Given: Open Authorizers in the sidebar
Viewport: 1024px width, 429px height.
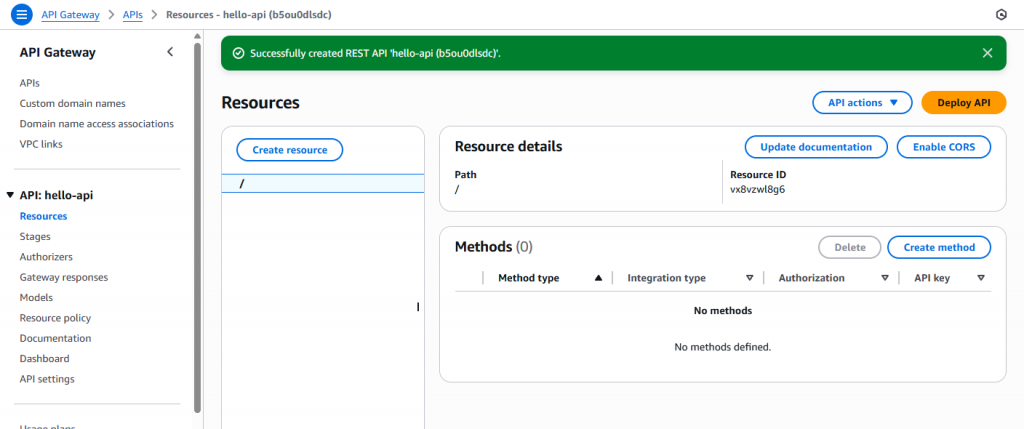Looking at the screenshot, I should 46,257.
